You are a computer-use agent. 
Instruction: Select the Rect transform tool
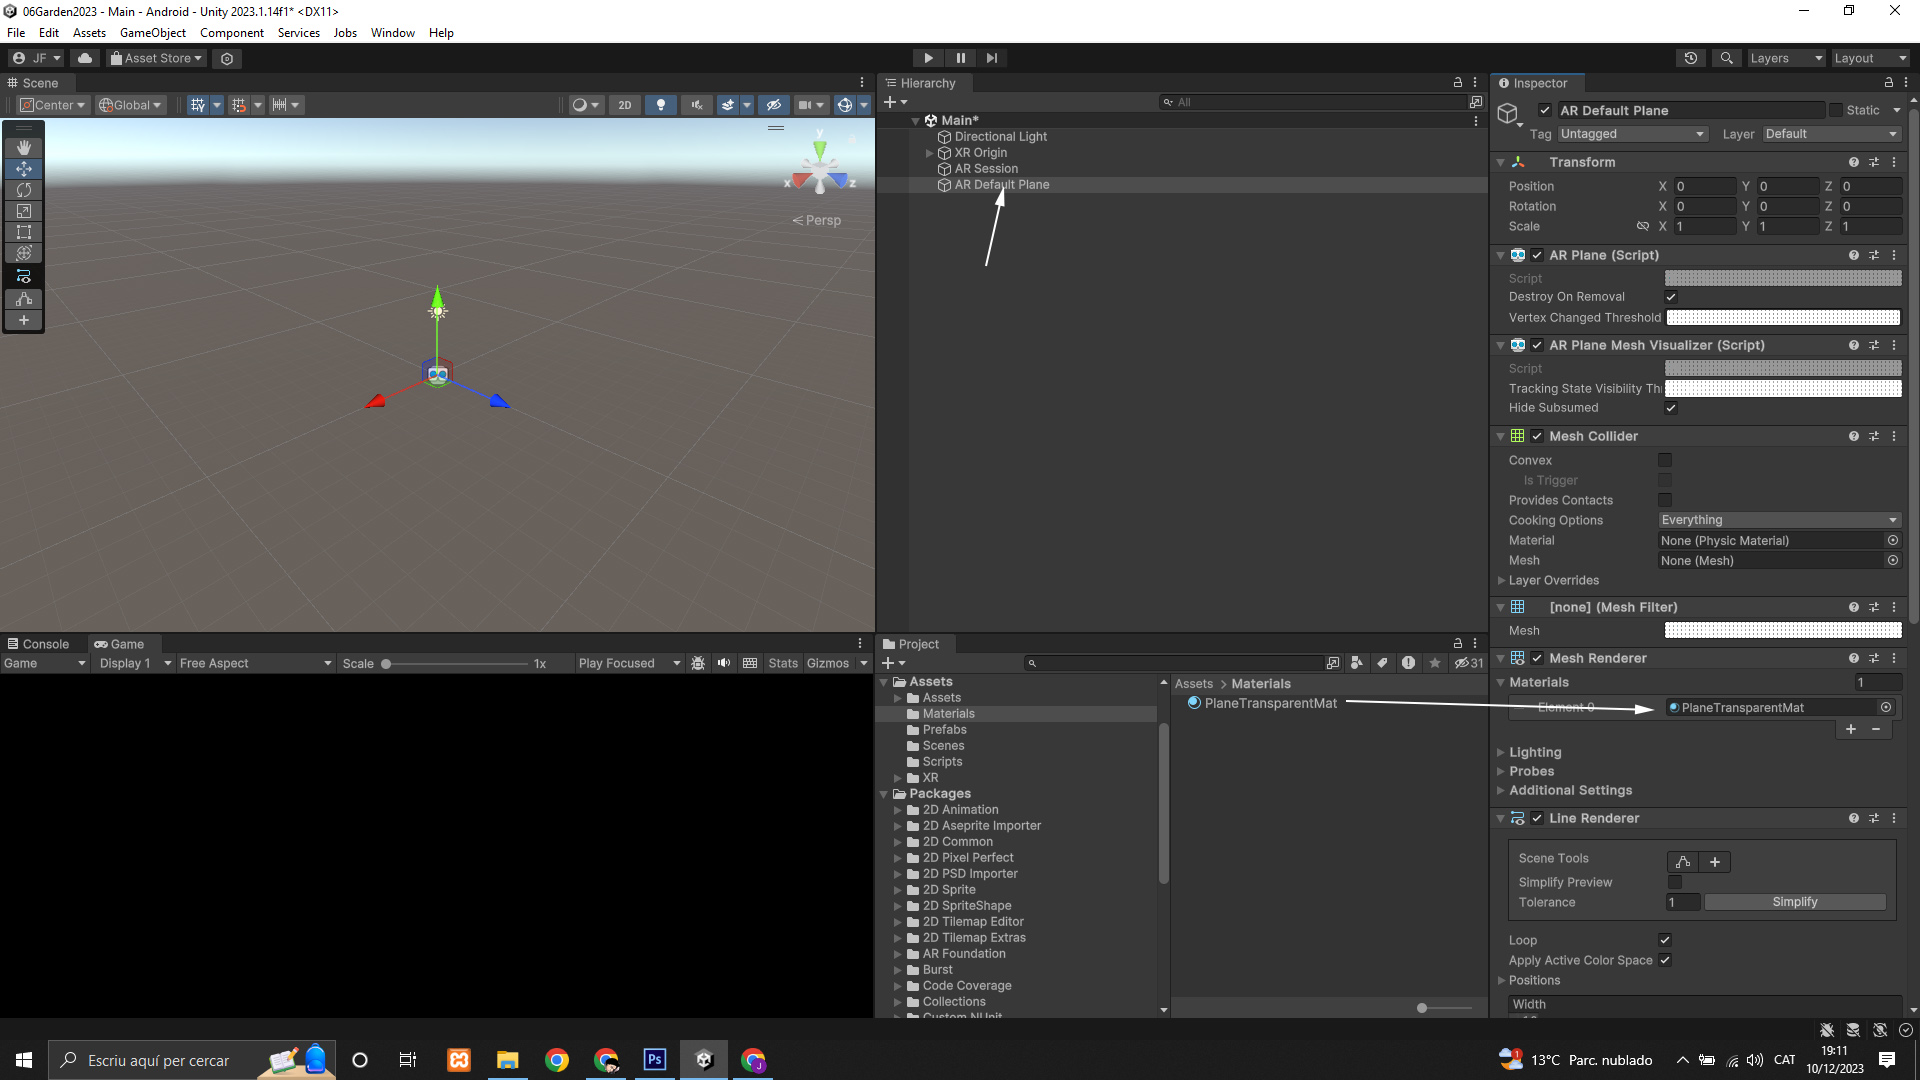24,232
